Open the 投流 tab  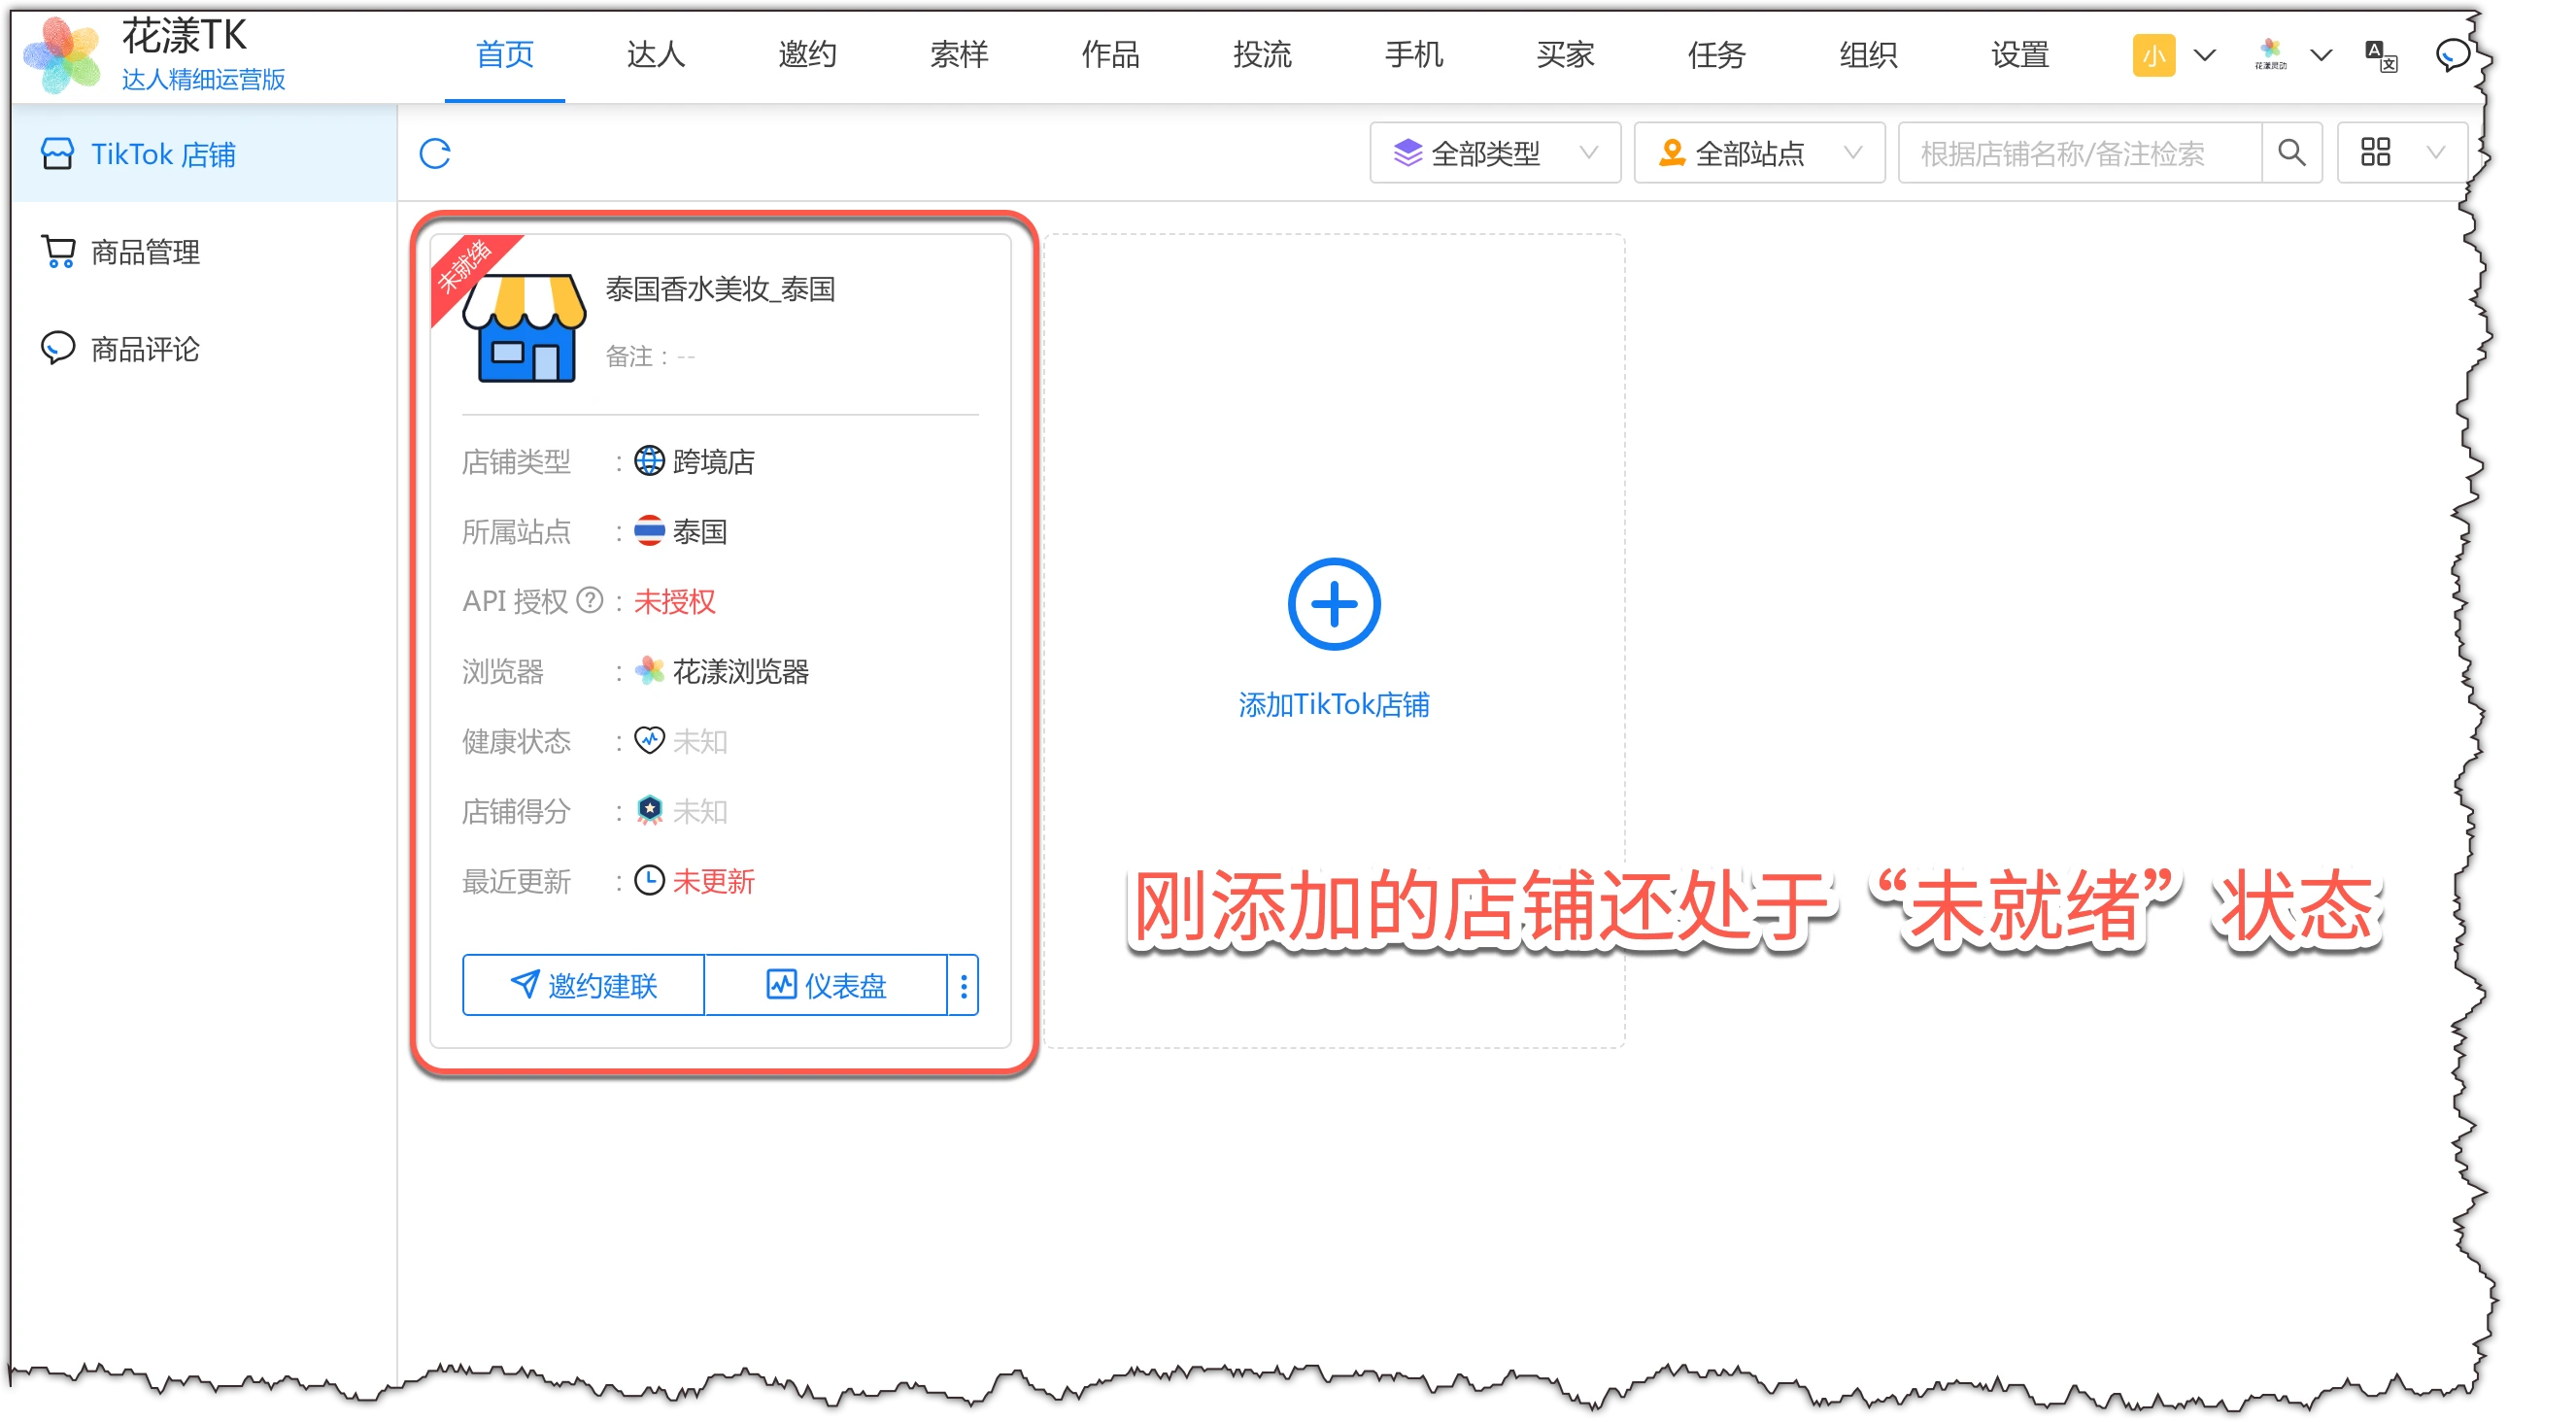point(1262,54)
